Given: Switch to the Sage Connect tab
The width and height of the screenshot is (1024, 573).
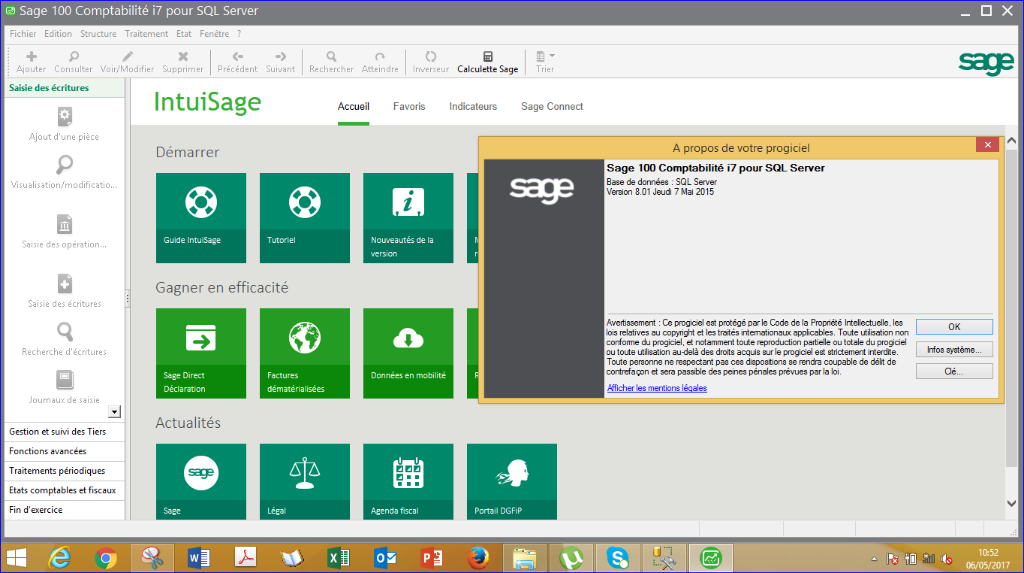Looking at the screenshot, I should point(552,106).
